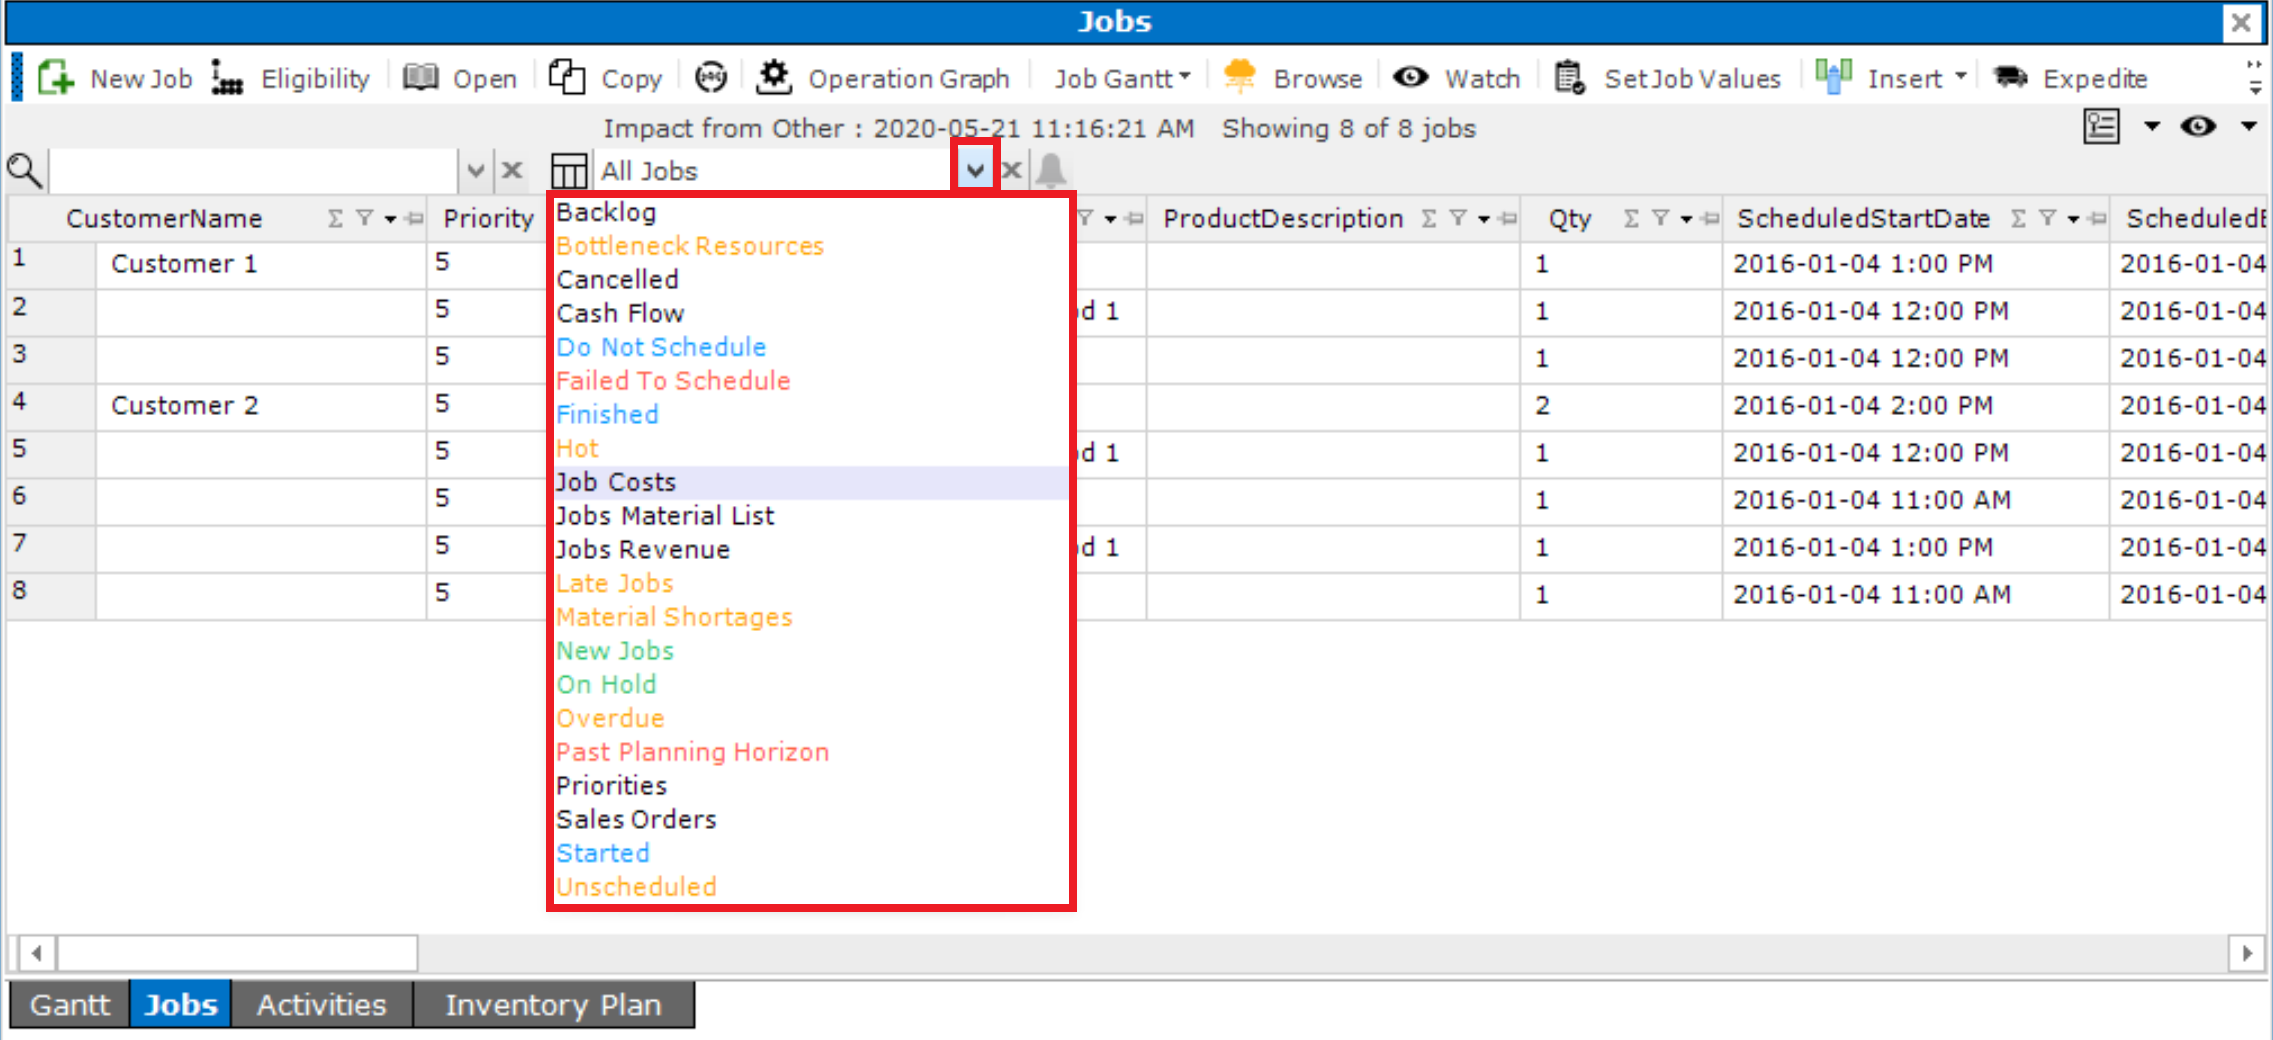
Task: Click the Browse cloud icon
Action: coord(1240,77)
